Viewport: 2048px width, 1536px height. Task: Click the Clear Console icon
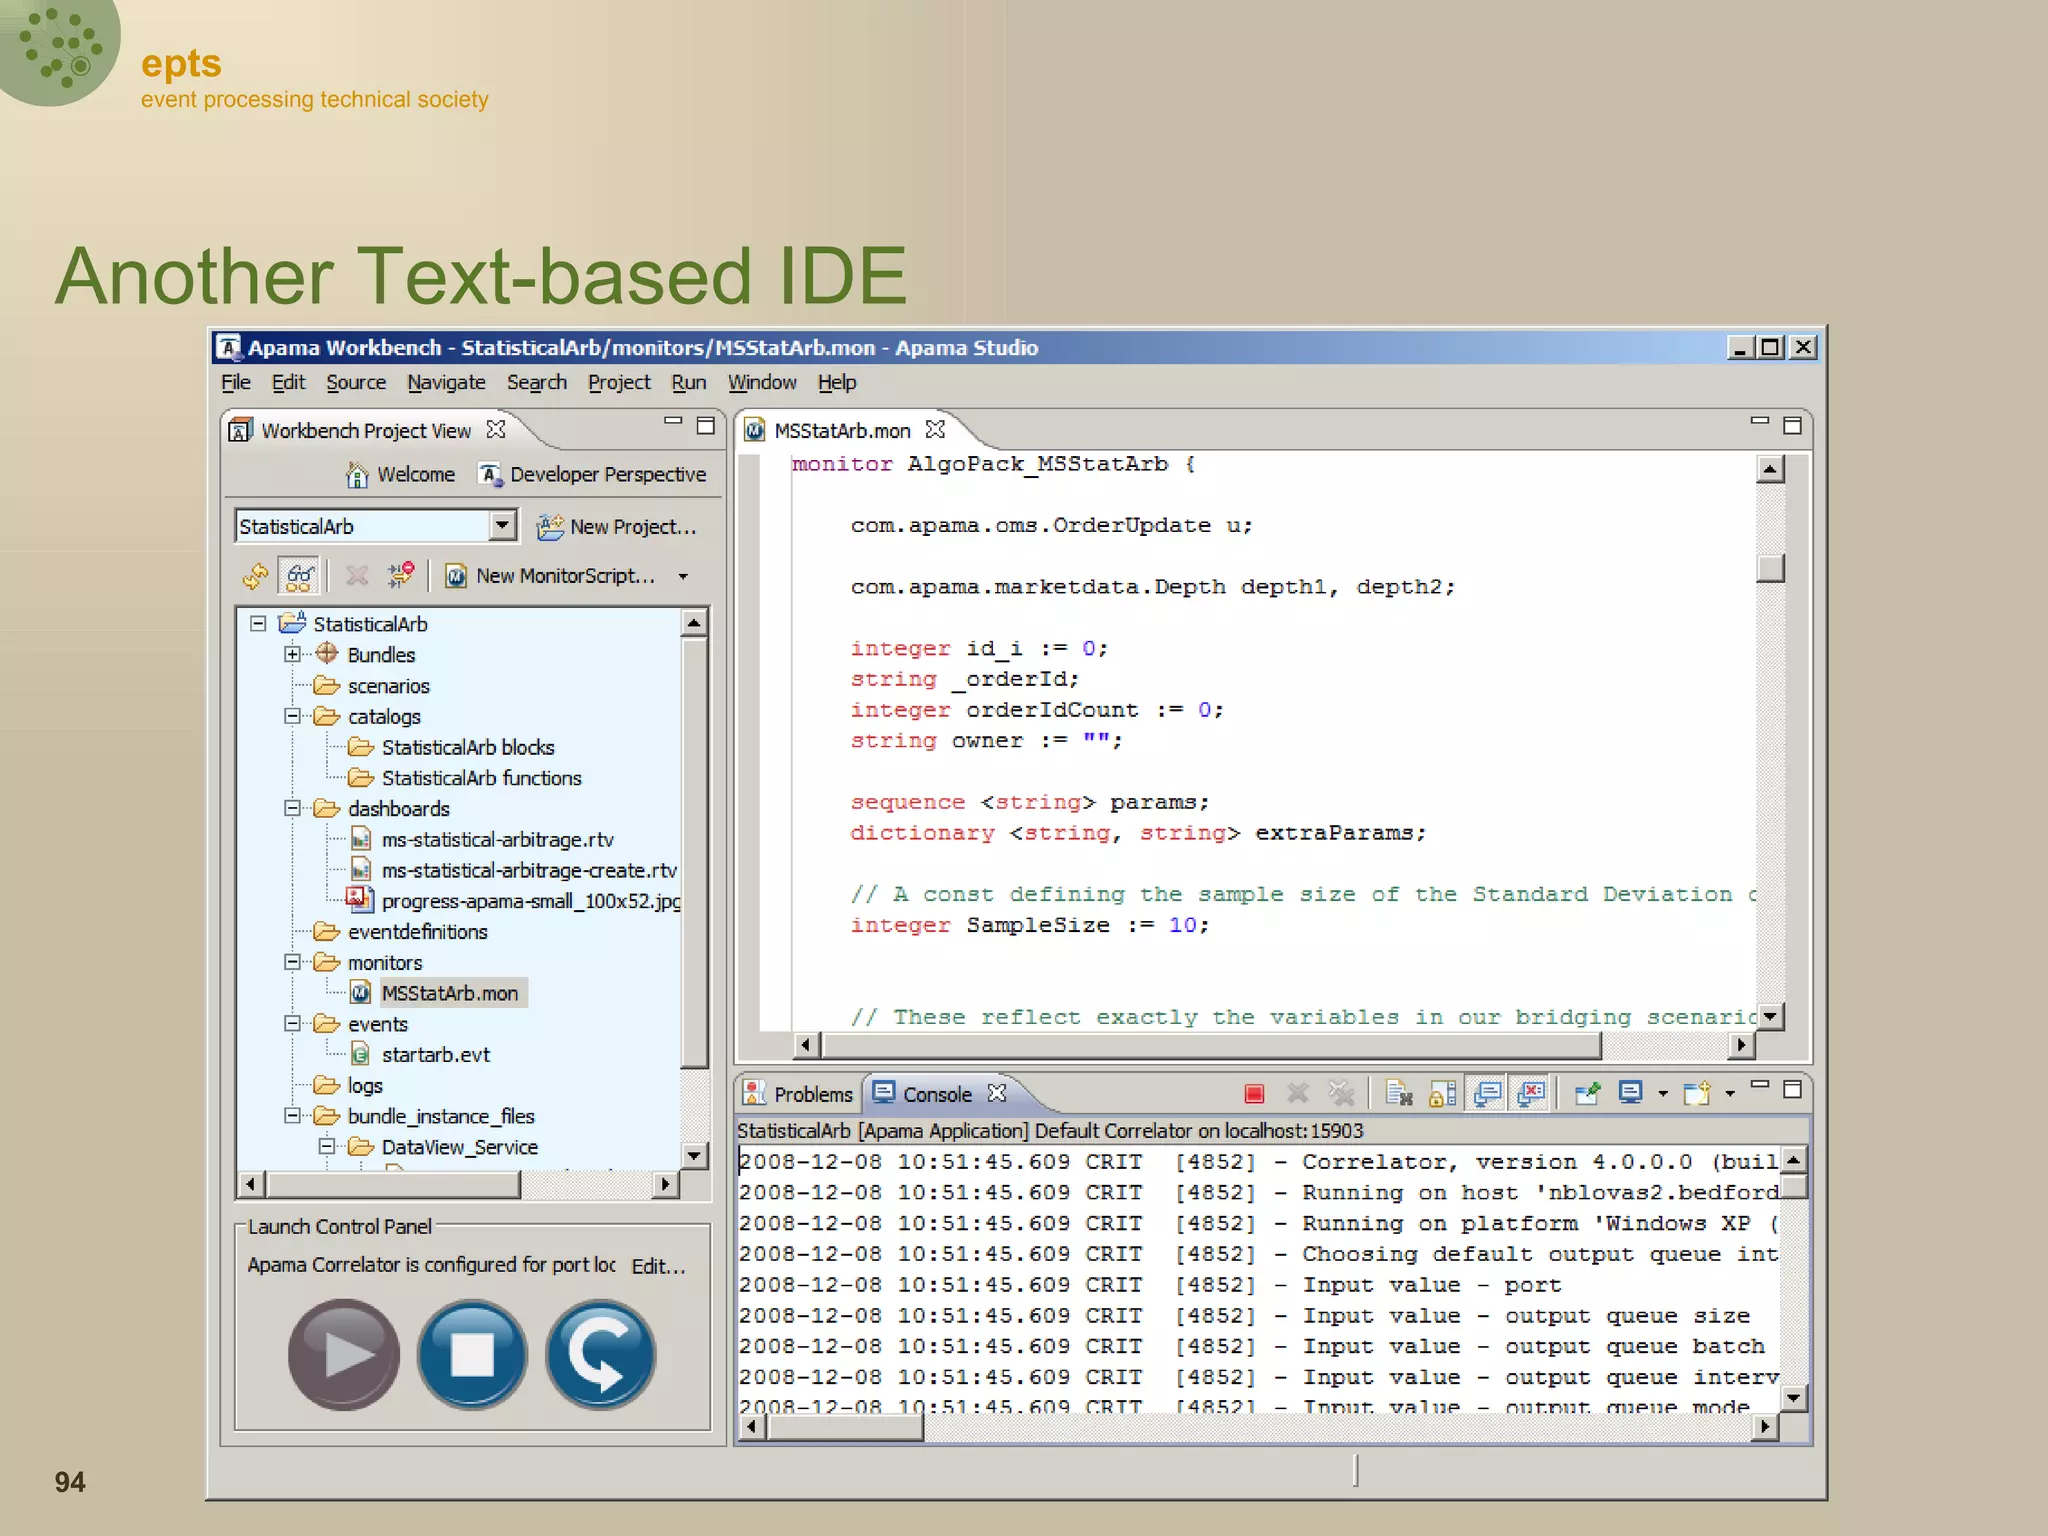1399,1093
